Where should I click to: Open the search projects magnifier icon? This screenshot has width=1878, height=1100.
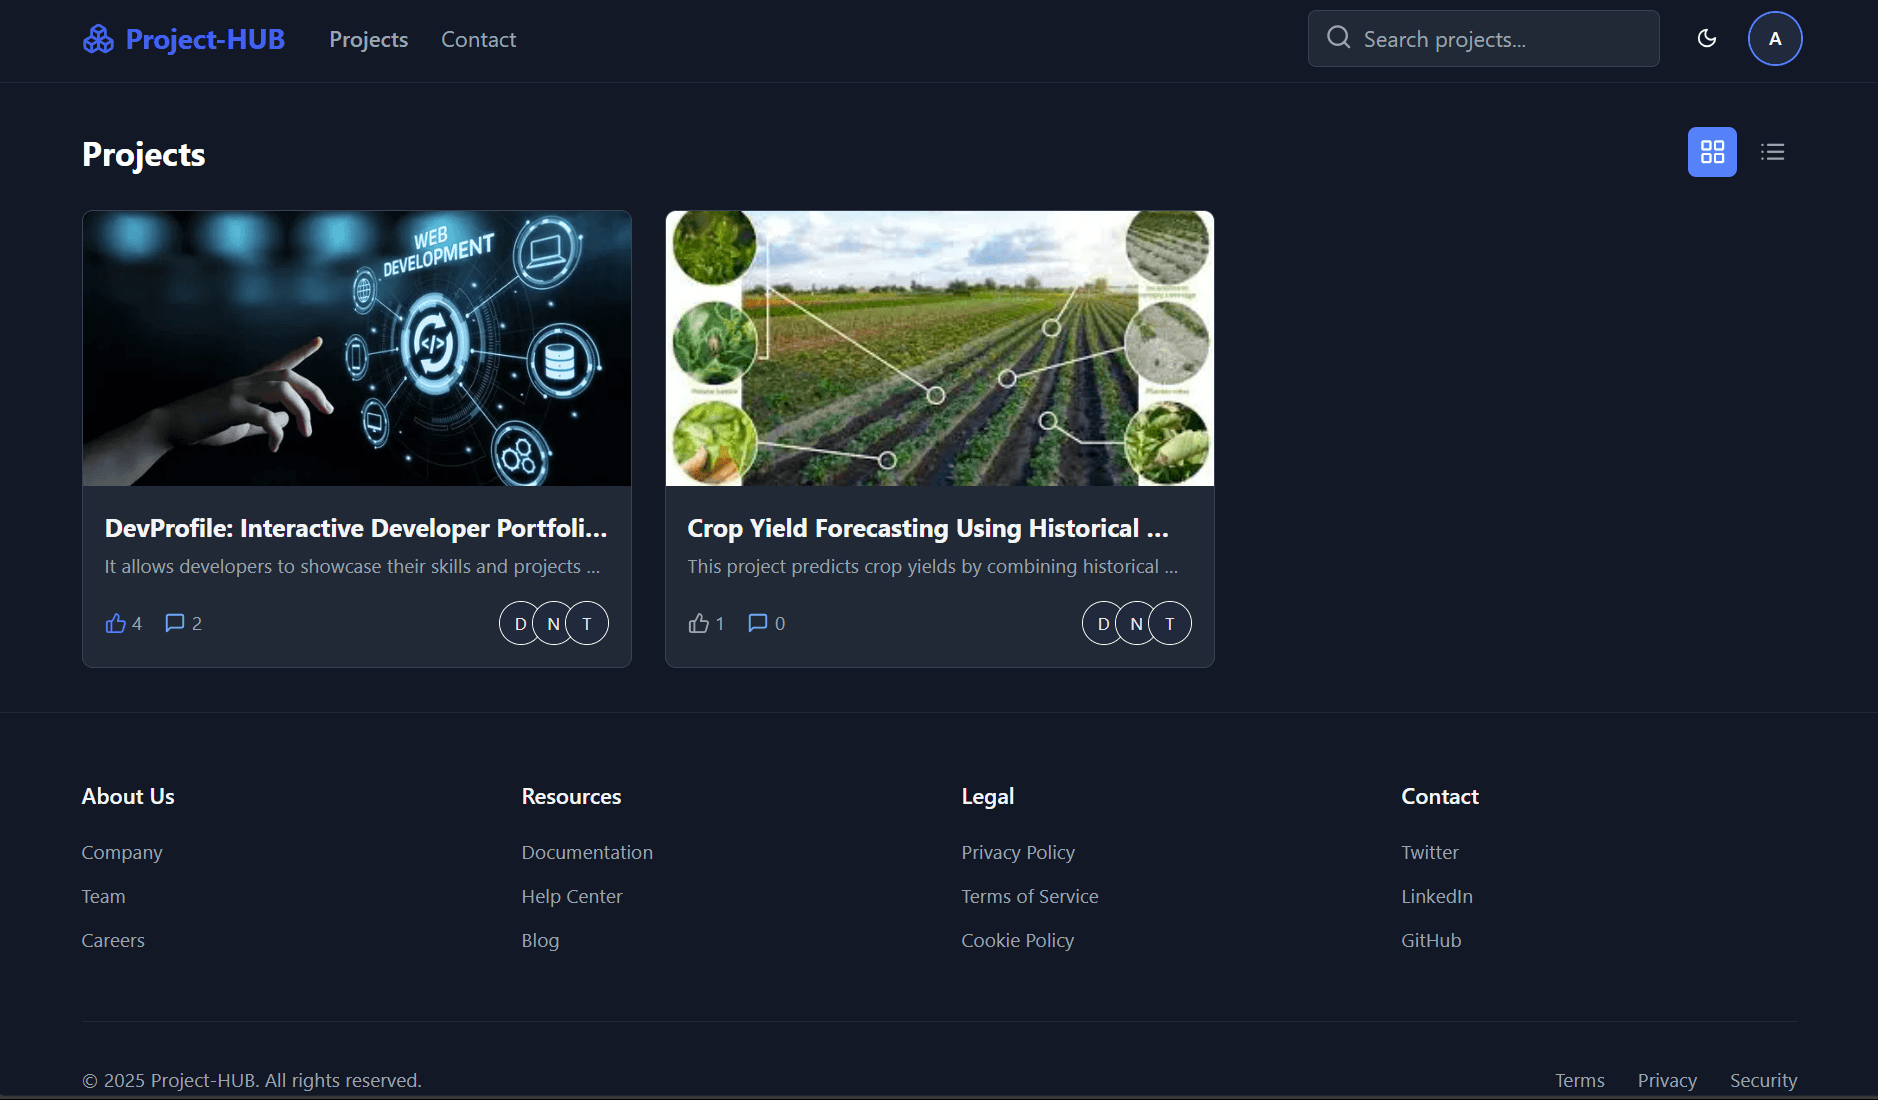pyautogui.click(x=1338, y=38)
